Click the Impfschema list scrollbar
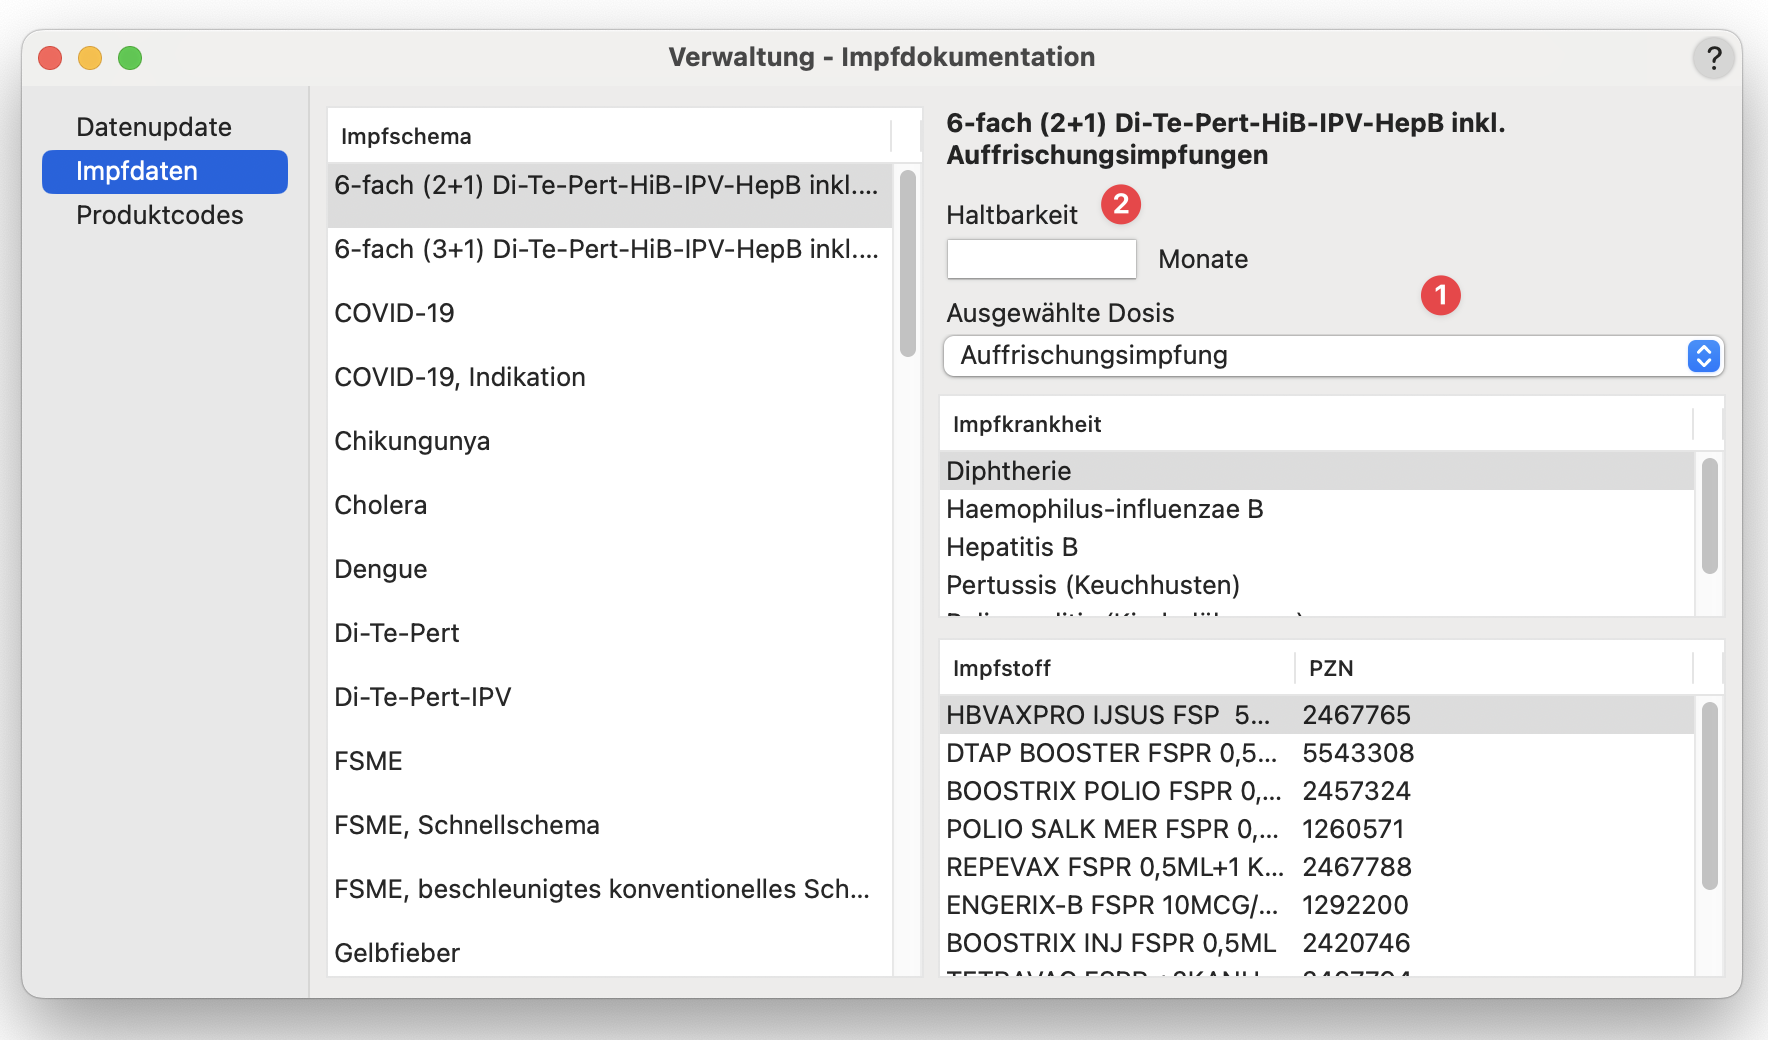 tap(908, 264)
